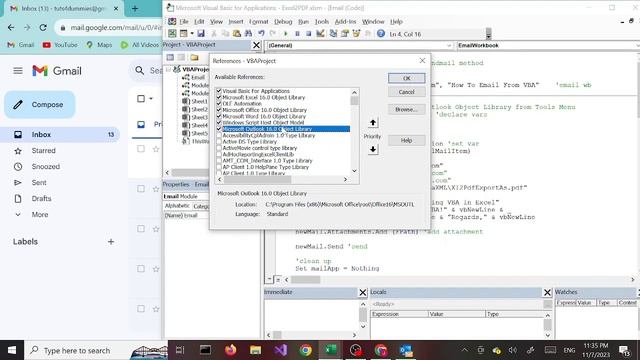Image resolution: width=640 pixels, height=360 pixels.
Task: Move reference priority up with the arrow
Action: (373, 122)
